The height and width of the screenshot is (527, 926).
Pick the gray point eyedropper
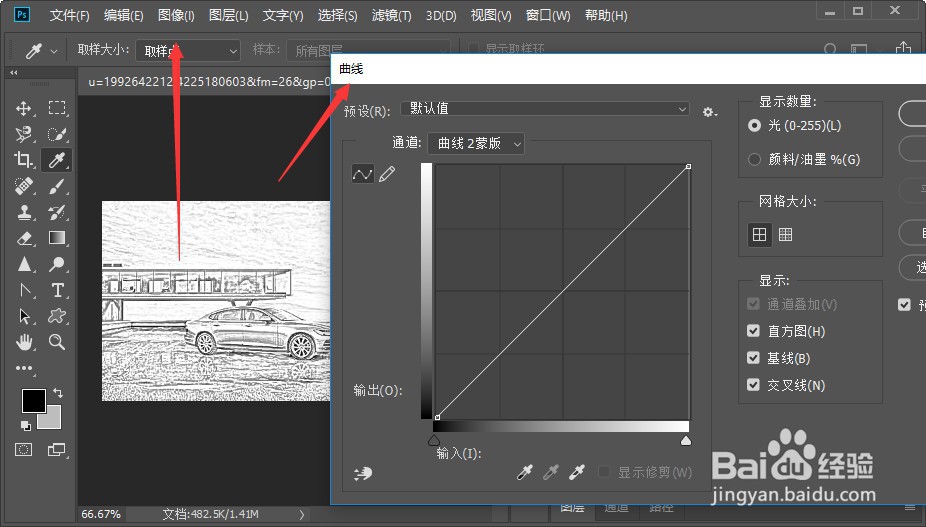pyautogui.click(x=550, y=472)
